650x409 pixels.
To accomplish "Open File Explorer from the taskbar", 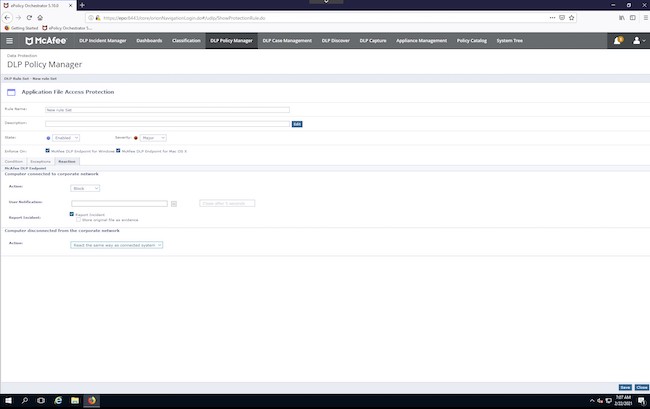I will 75,400.
